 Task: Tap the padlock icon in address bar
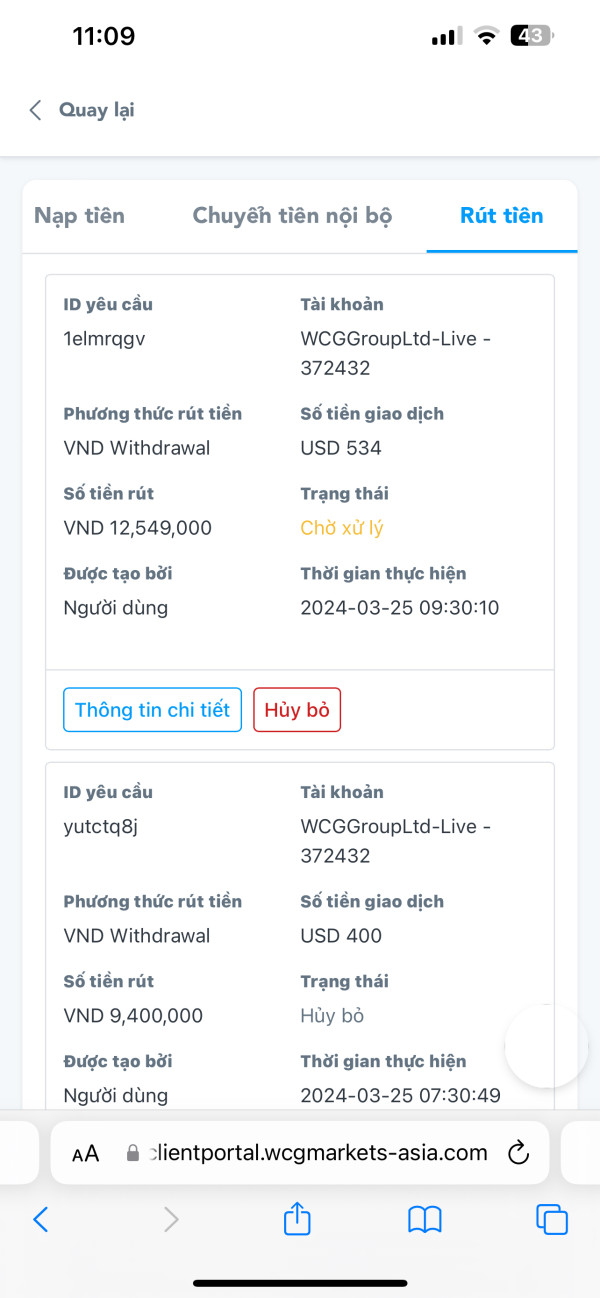coord(133,1153)
